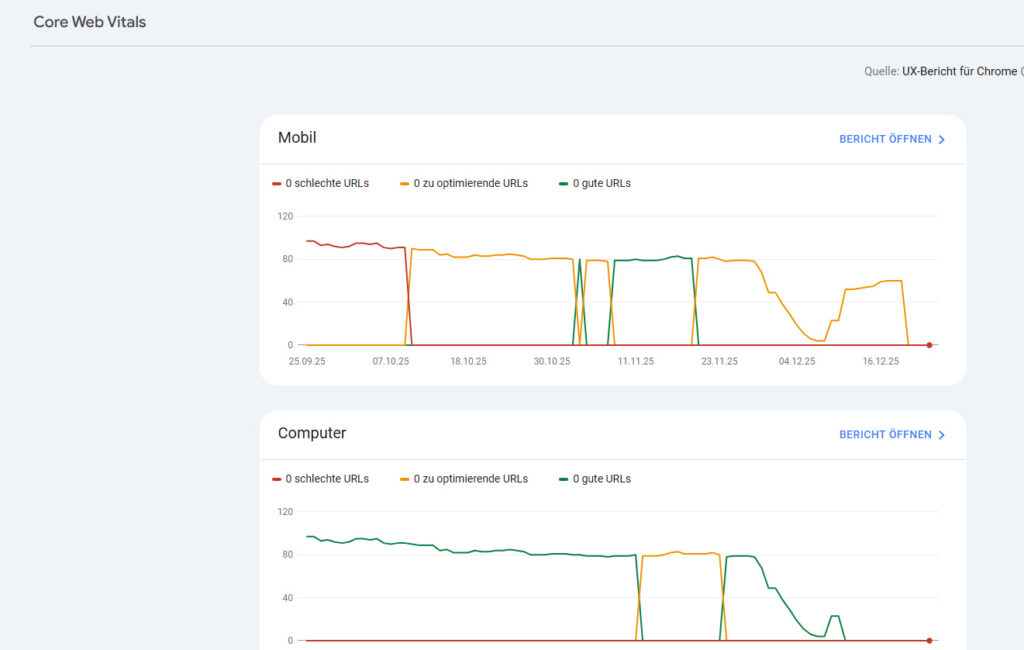
Task: Click the chevron beside Mobil BERICHT ÖFFNEN
Action: coord(940,140)
